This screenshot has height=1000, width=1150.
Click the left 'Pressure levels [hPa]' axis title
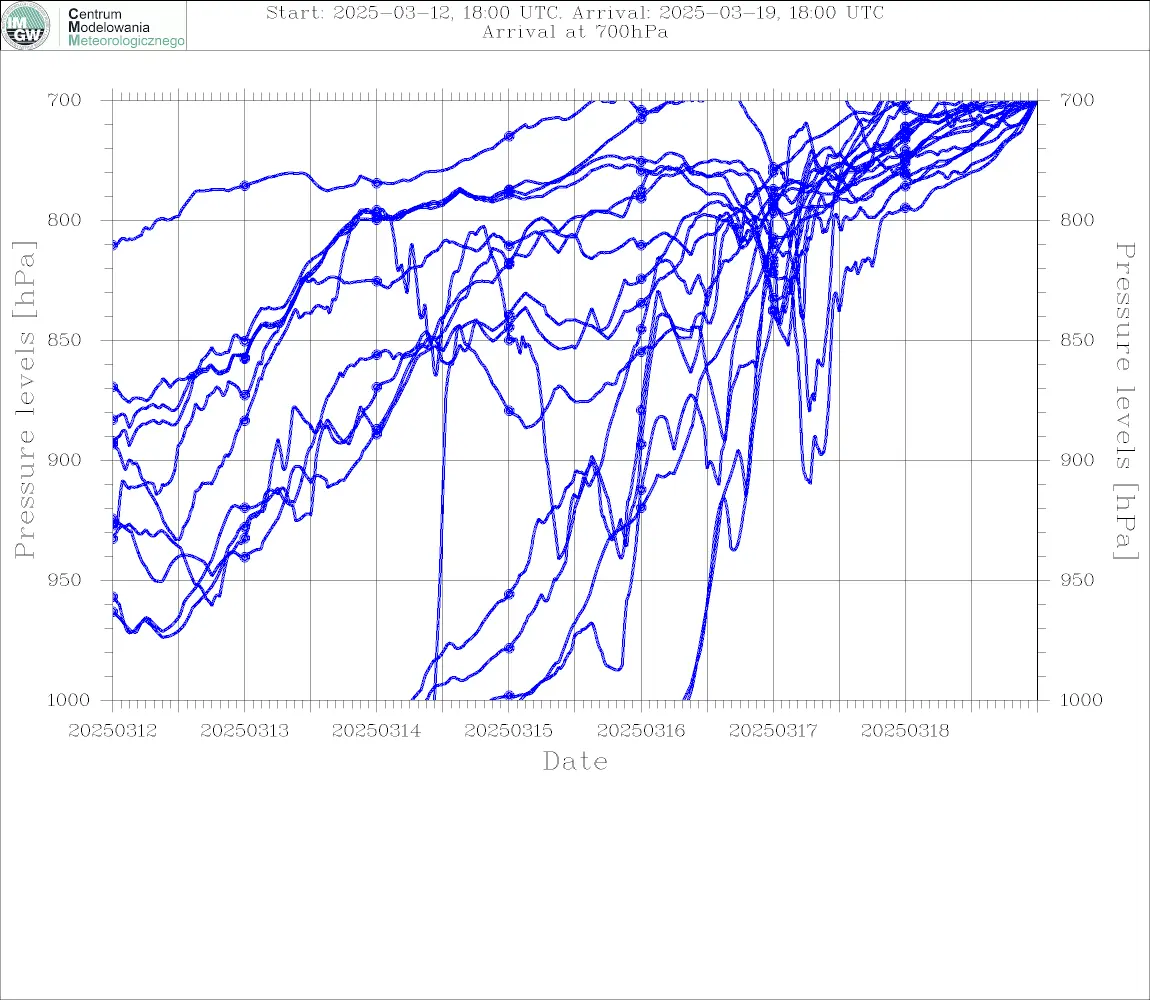click(25, 400)
